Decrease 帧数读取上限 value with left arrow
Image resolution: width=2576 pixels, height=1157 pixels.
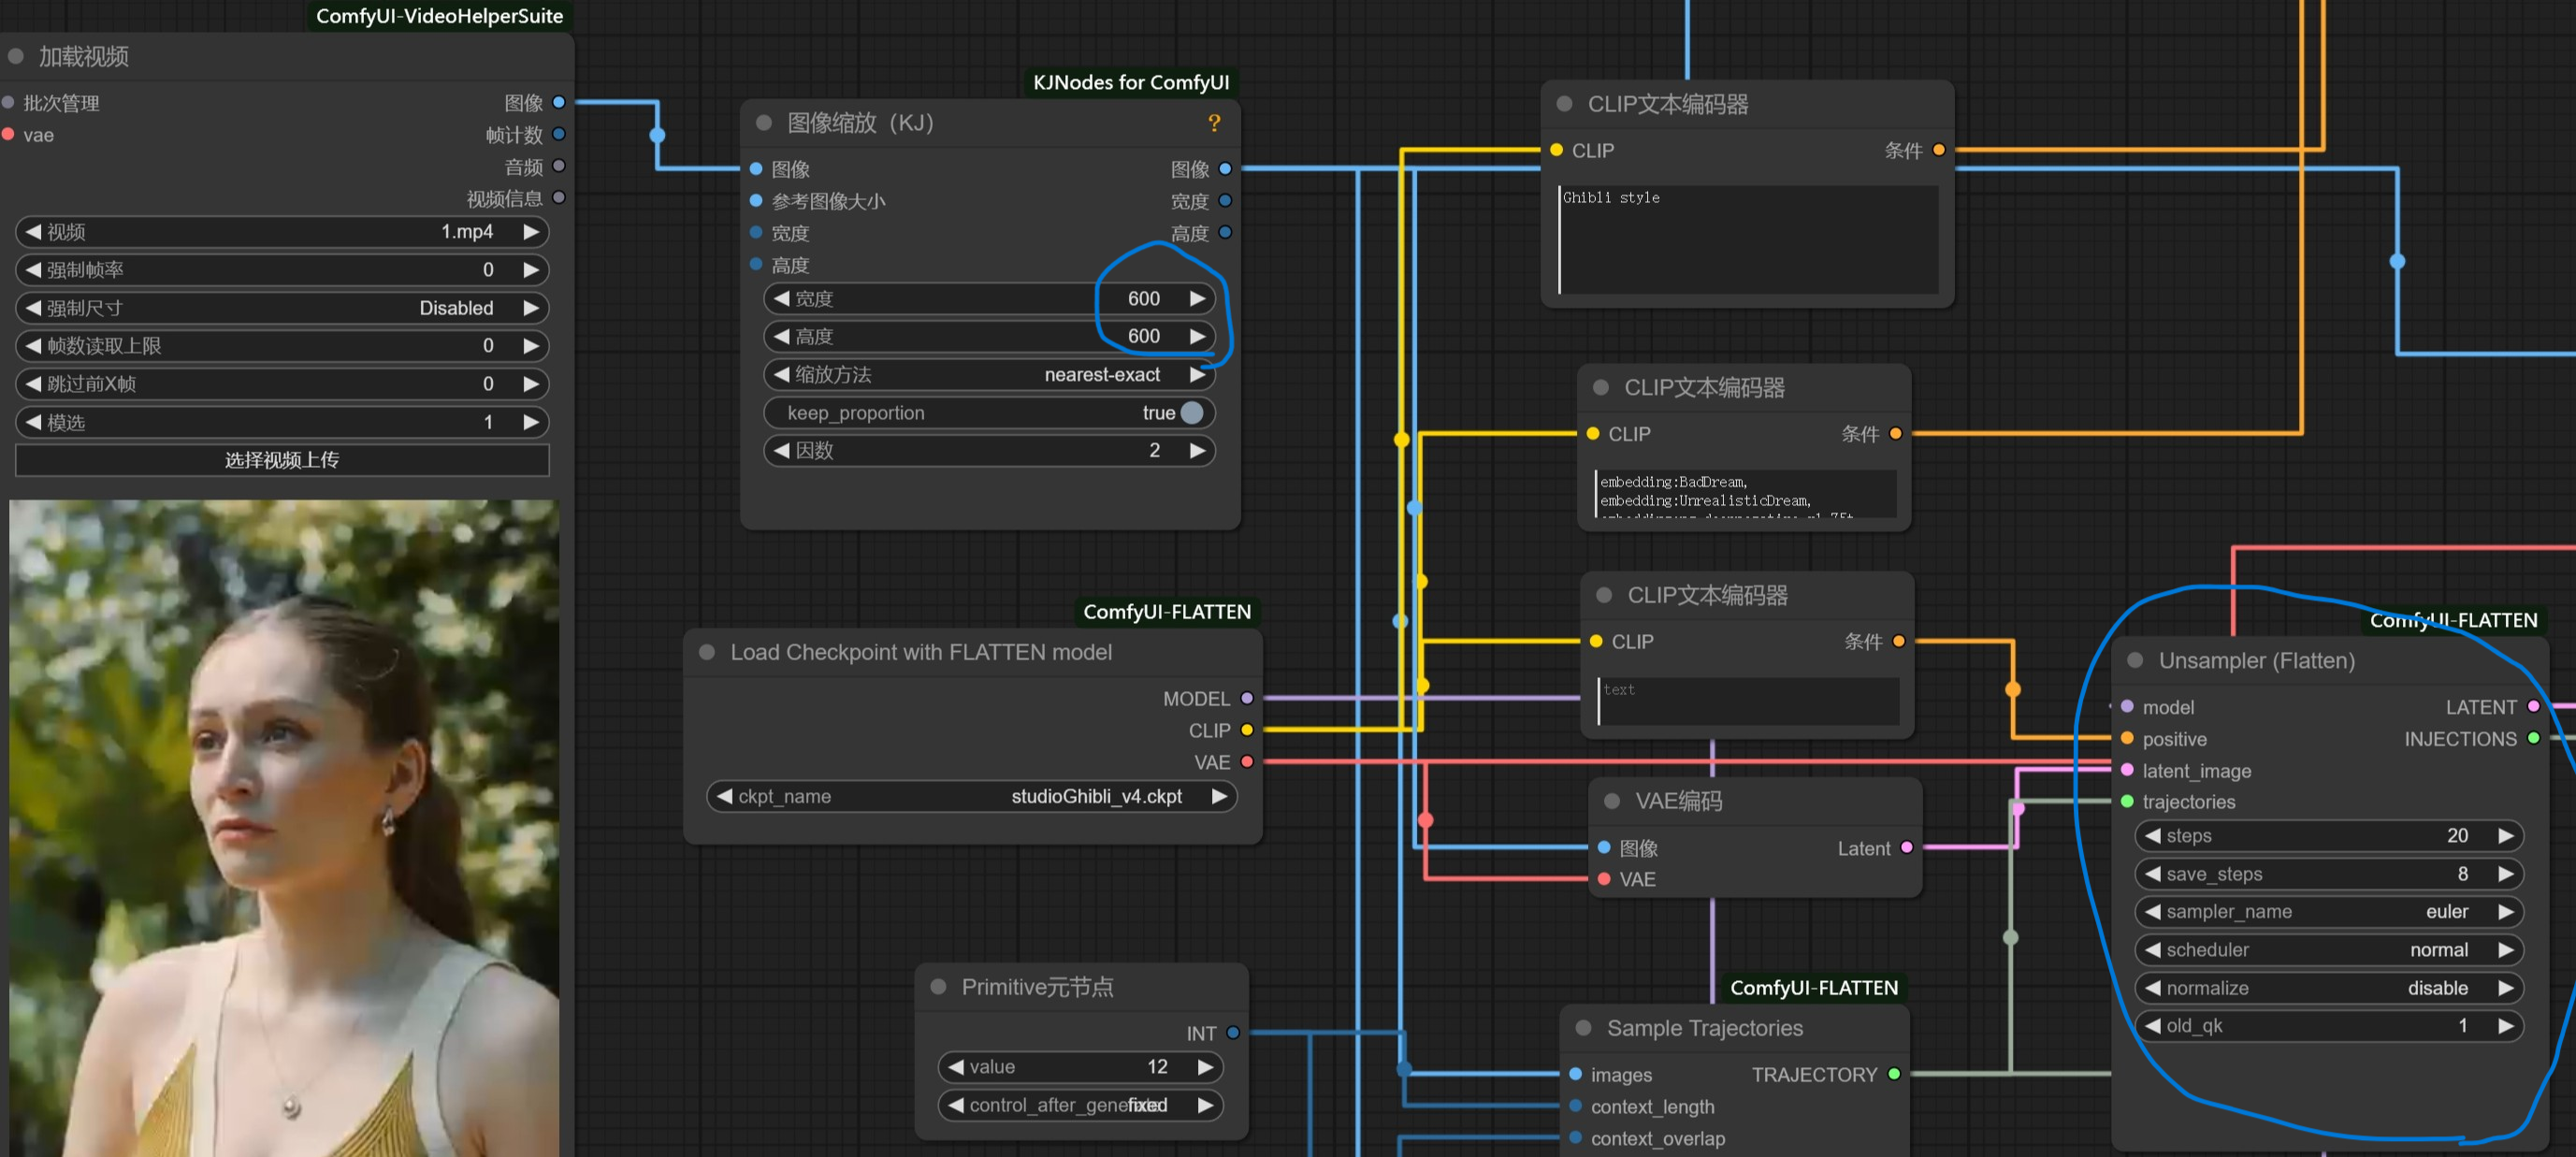(33, 346)
